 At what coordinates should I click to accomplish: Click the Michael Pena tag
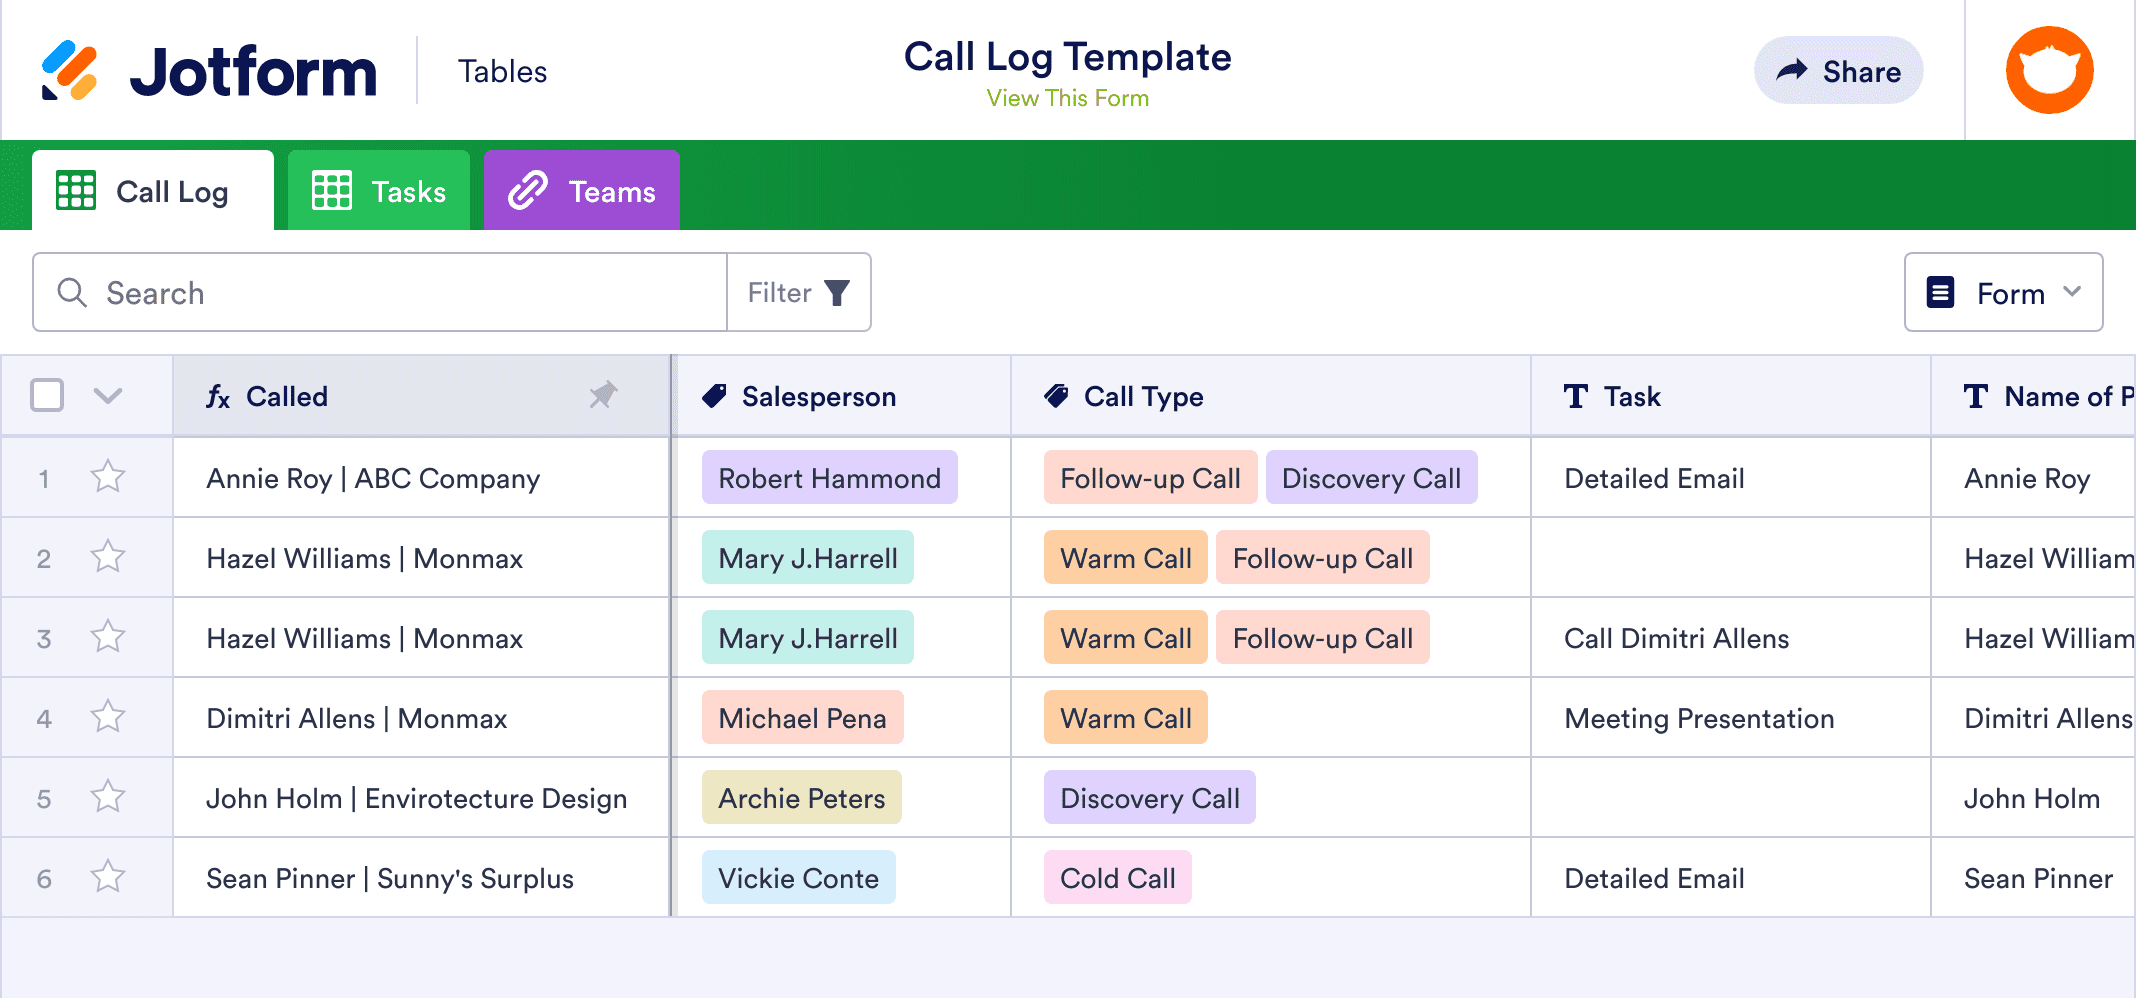pos(802,717)
